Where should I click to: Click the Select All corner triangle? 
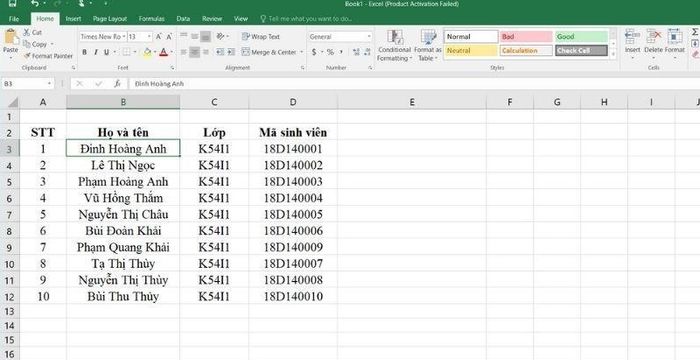12,102
